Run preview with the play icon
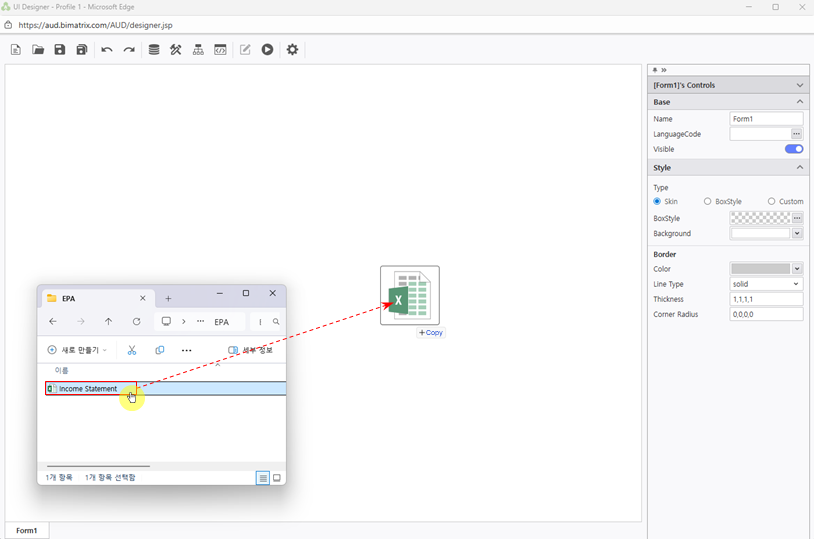814x539 pixels. 267,50
